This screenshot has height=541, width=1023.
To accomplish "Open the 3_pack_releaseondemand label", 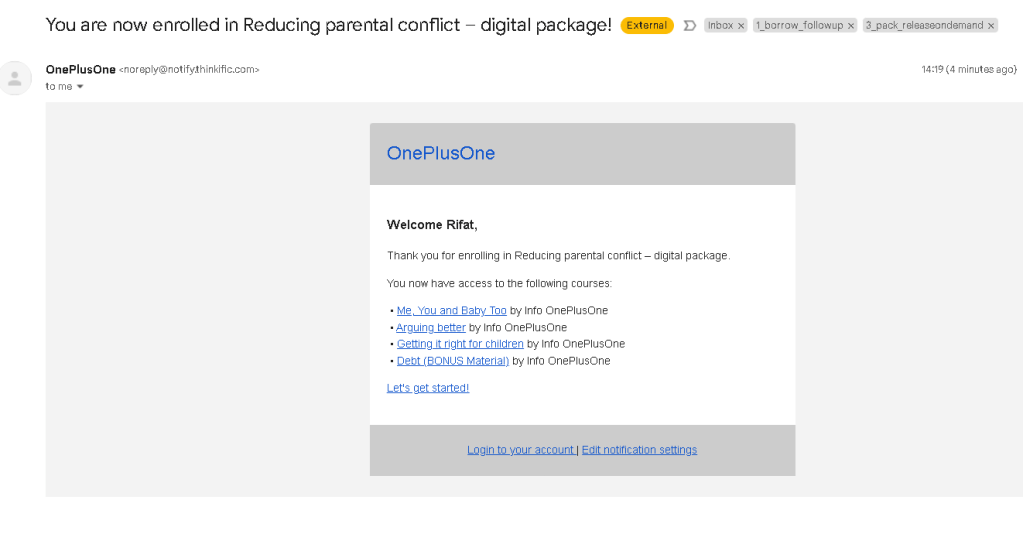I will tap(924, 25).
